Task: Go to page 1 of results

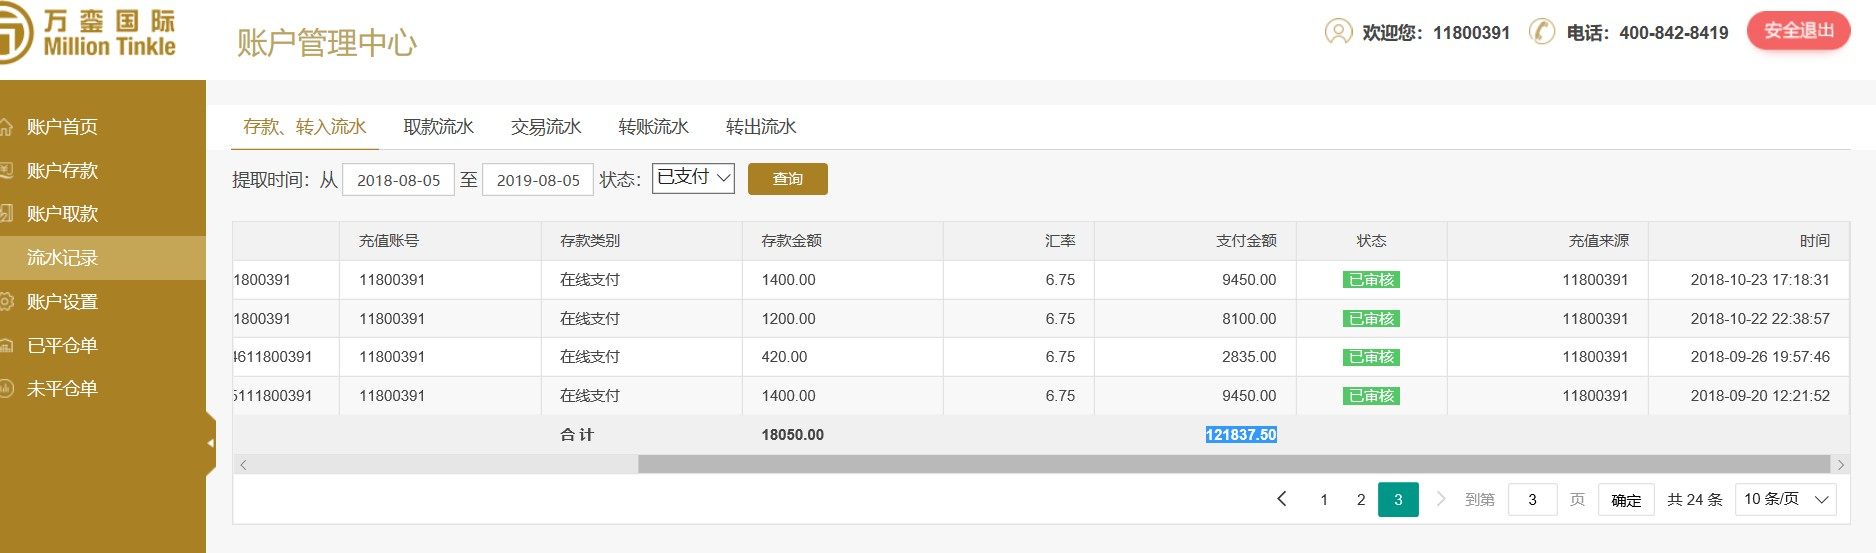Action: [x=1324, y=500]
